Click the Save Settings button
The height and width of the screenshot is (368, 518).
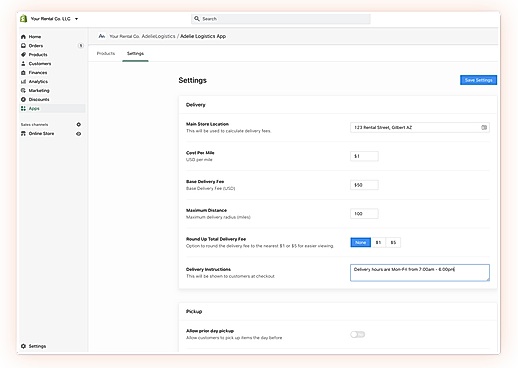pyautogui.click(x=478, y=80)
